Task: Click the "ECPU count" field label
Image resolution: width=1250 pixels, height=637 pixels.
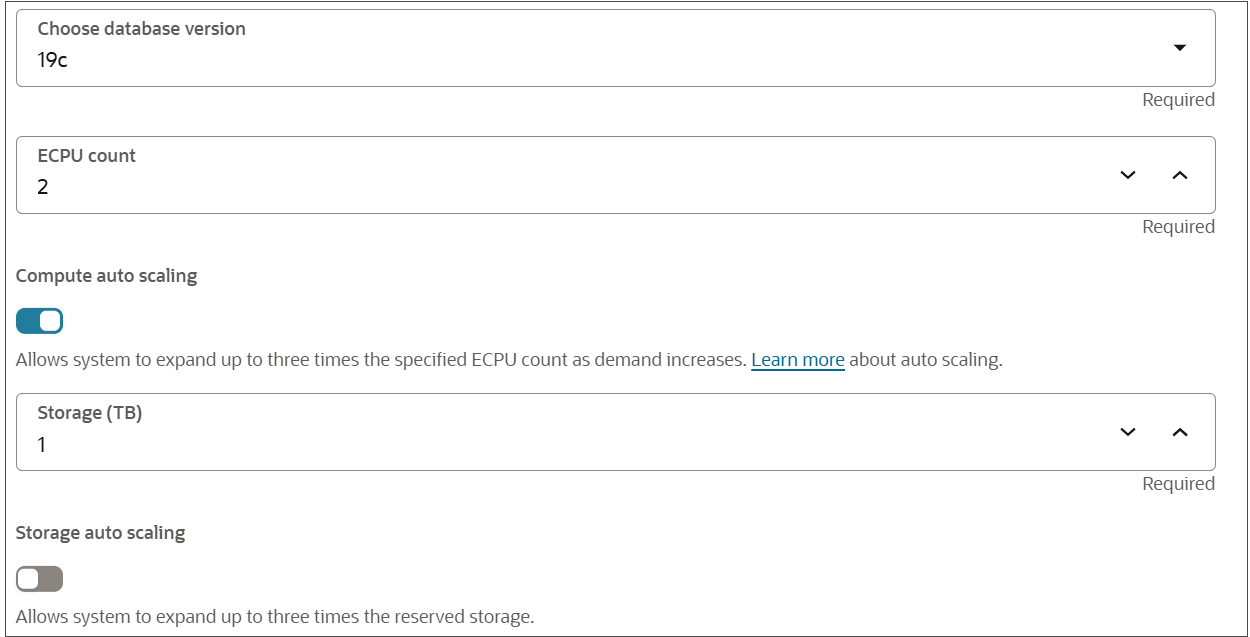Action: pyautogui.click(x=86, y=156)
